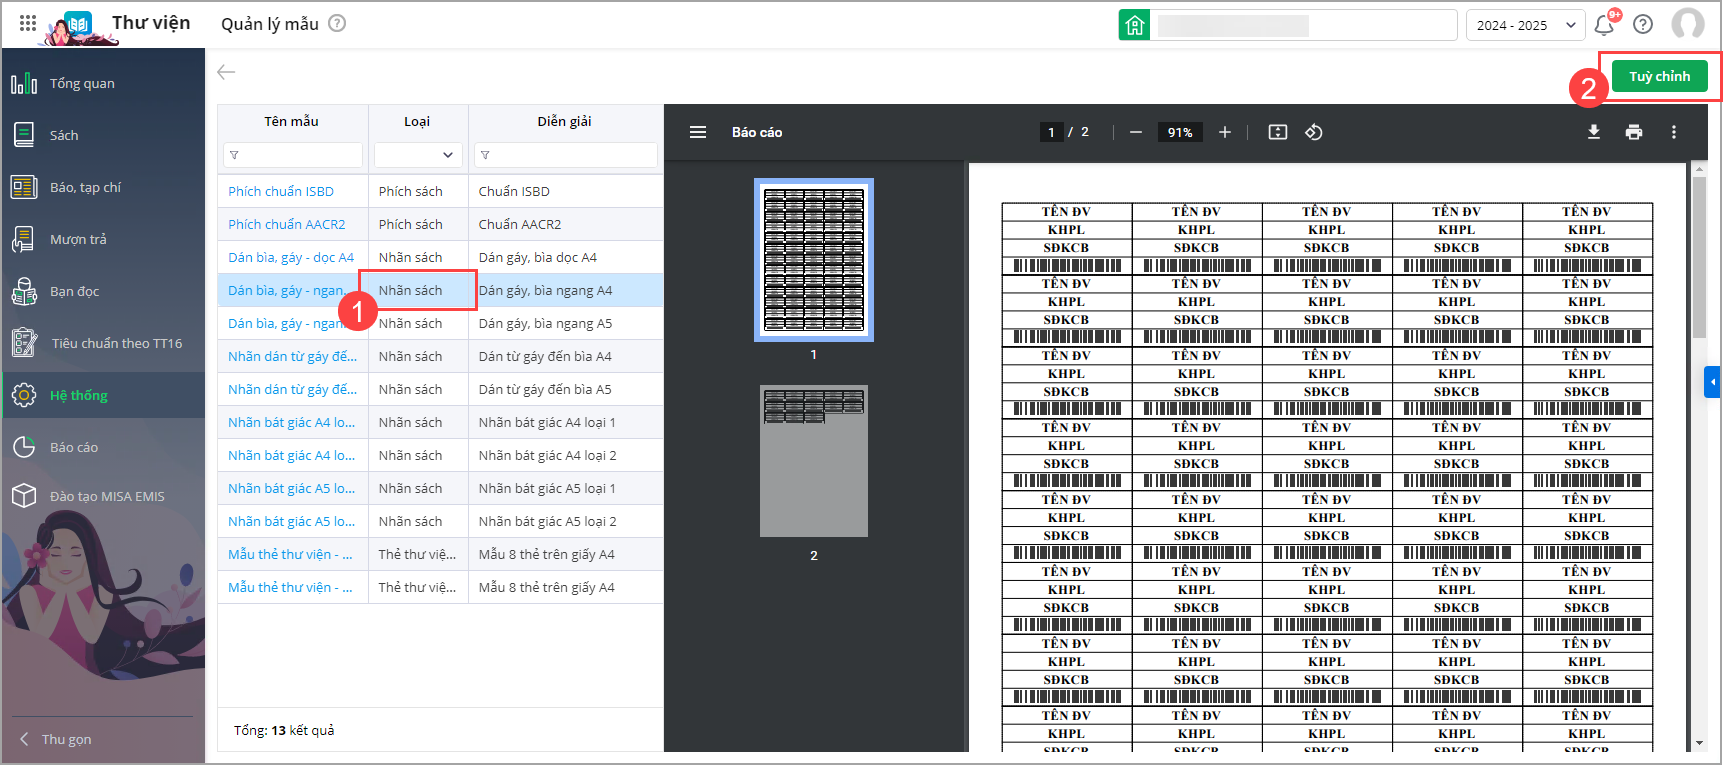This screenshot has height=765, width=1723.
Task: Open the app grid launcher icon
Action: coord(28,23)
